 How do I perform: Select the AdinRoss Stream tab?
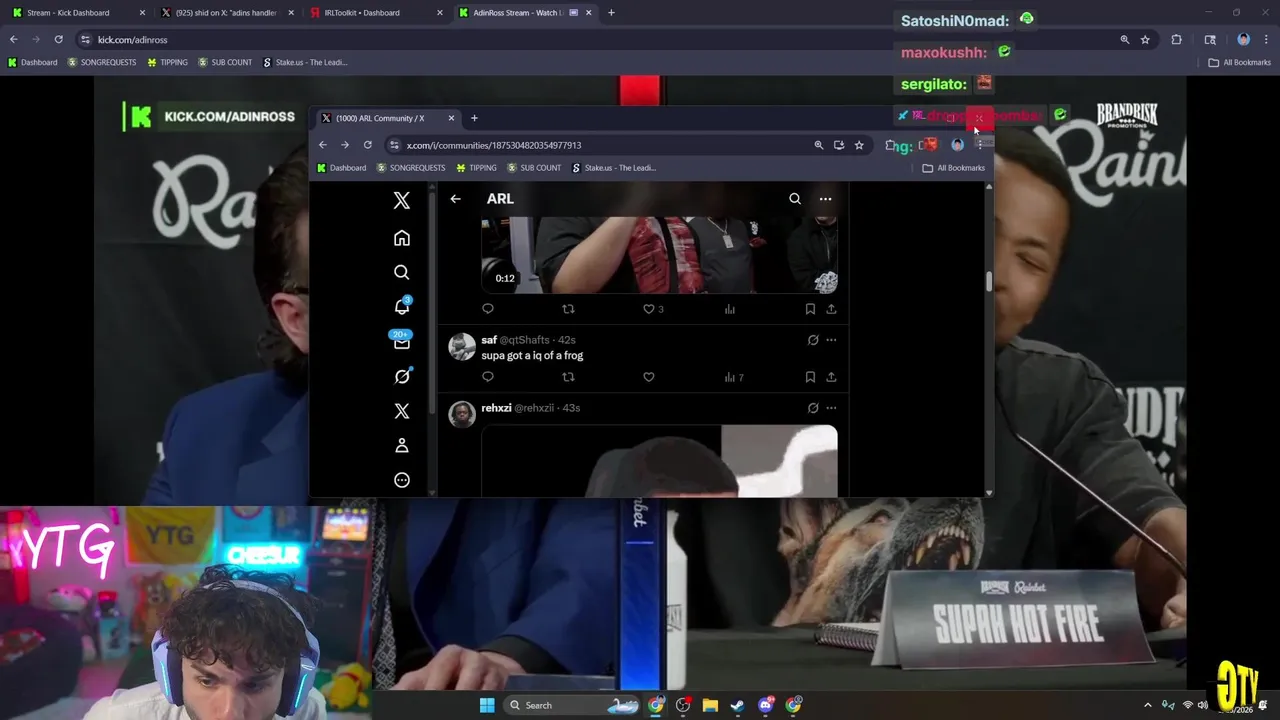pos(523,13)
